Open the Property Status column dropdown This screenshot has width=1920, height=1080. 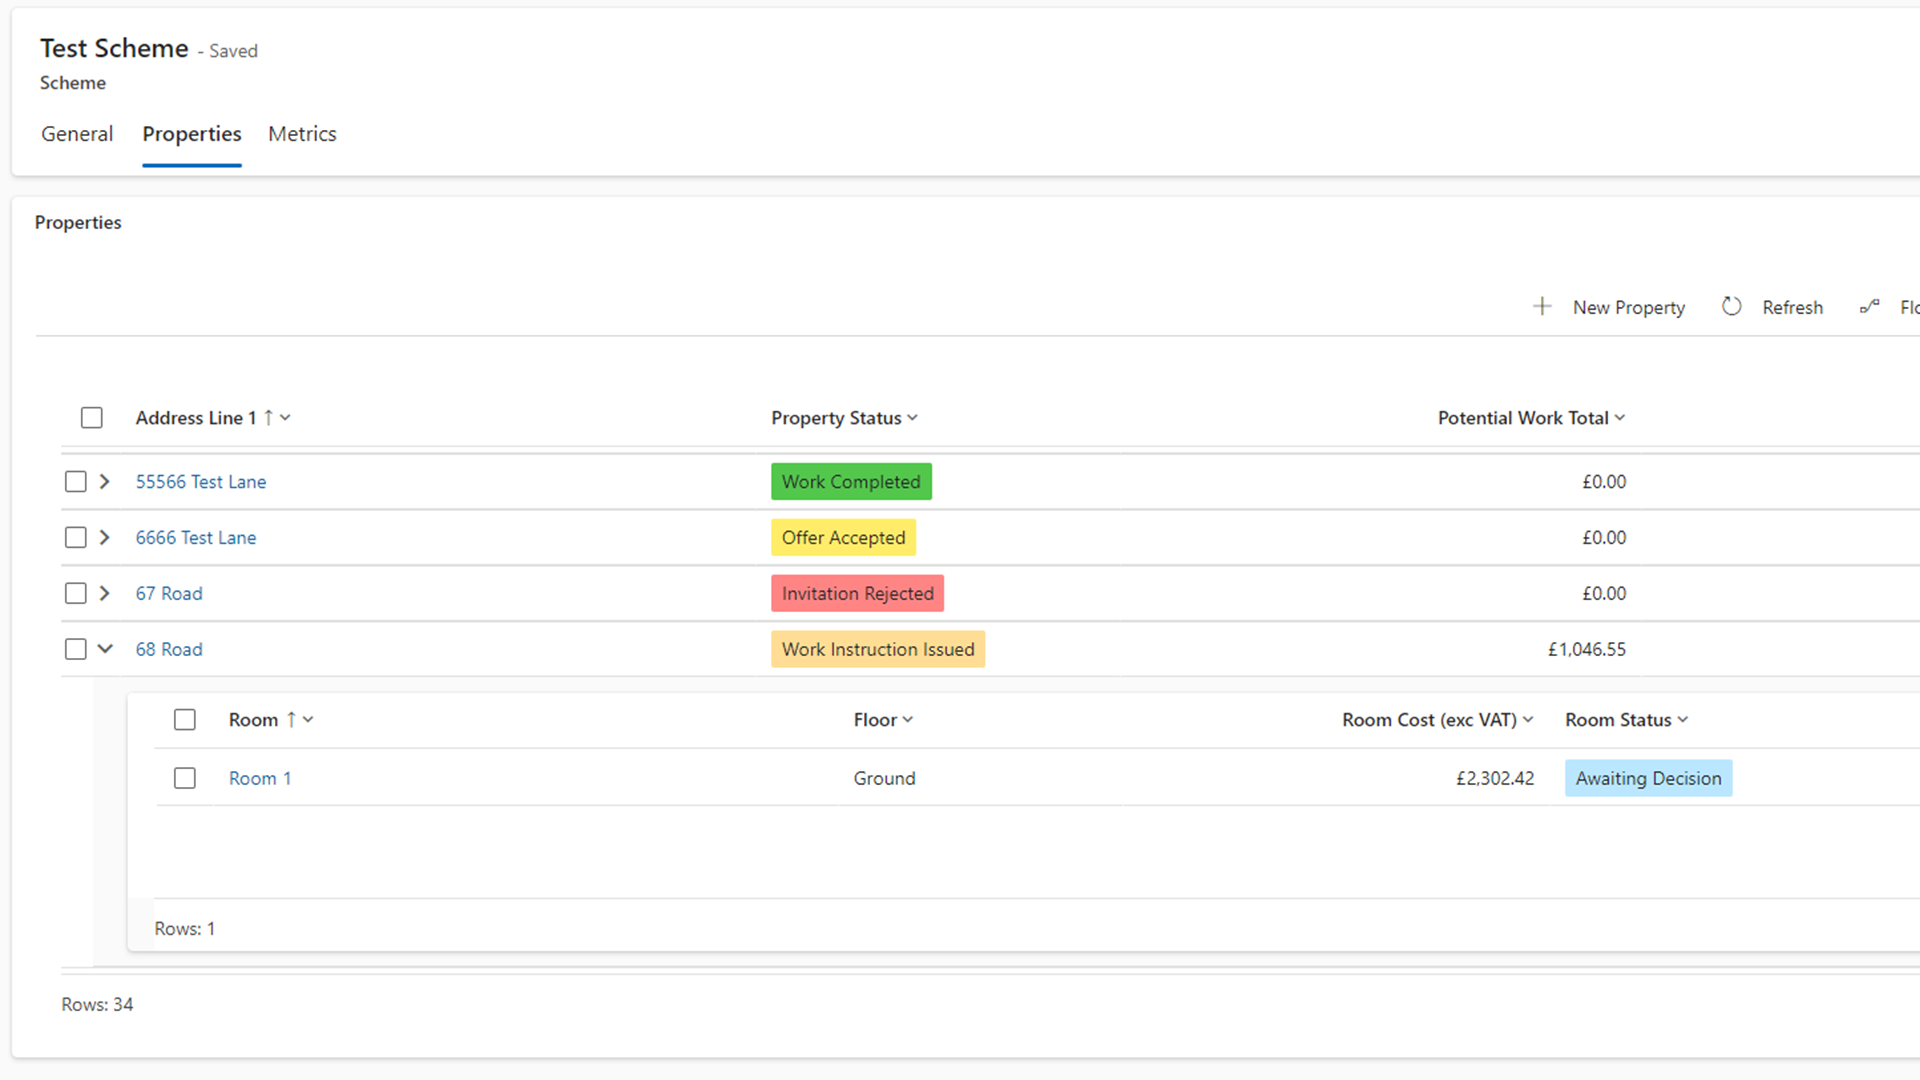click(912, 418)
